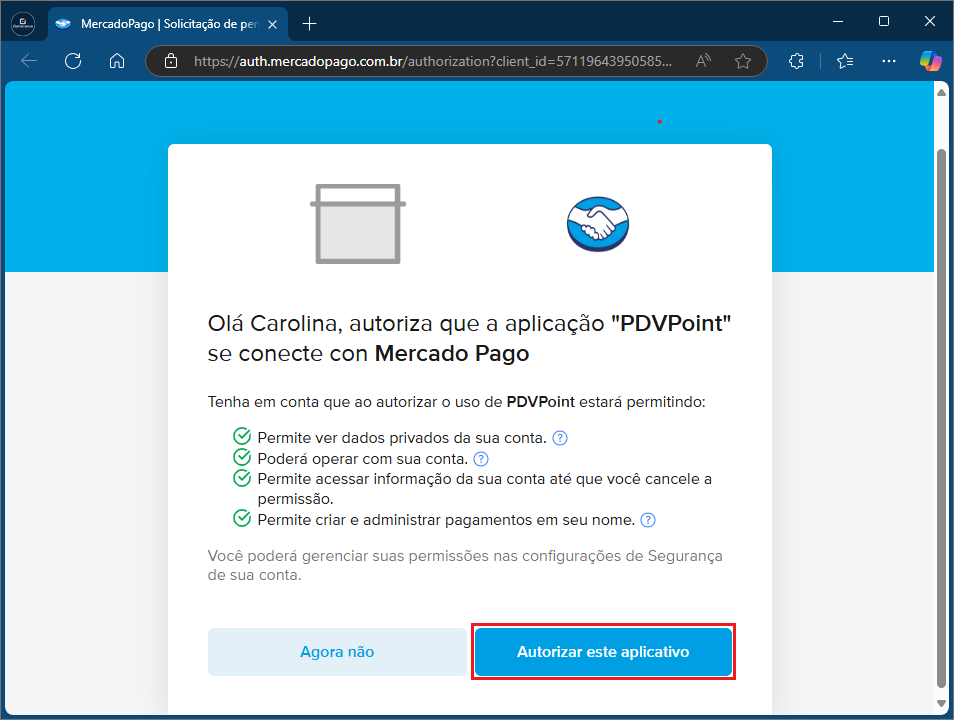Add page to favorites with star icon
This screenshot has width=954, height=720.
click(x=743, y=61)
